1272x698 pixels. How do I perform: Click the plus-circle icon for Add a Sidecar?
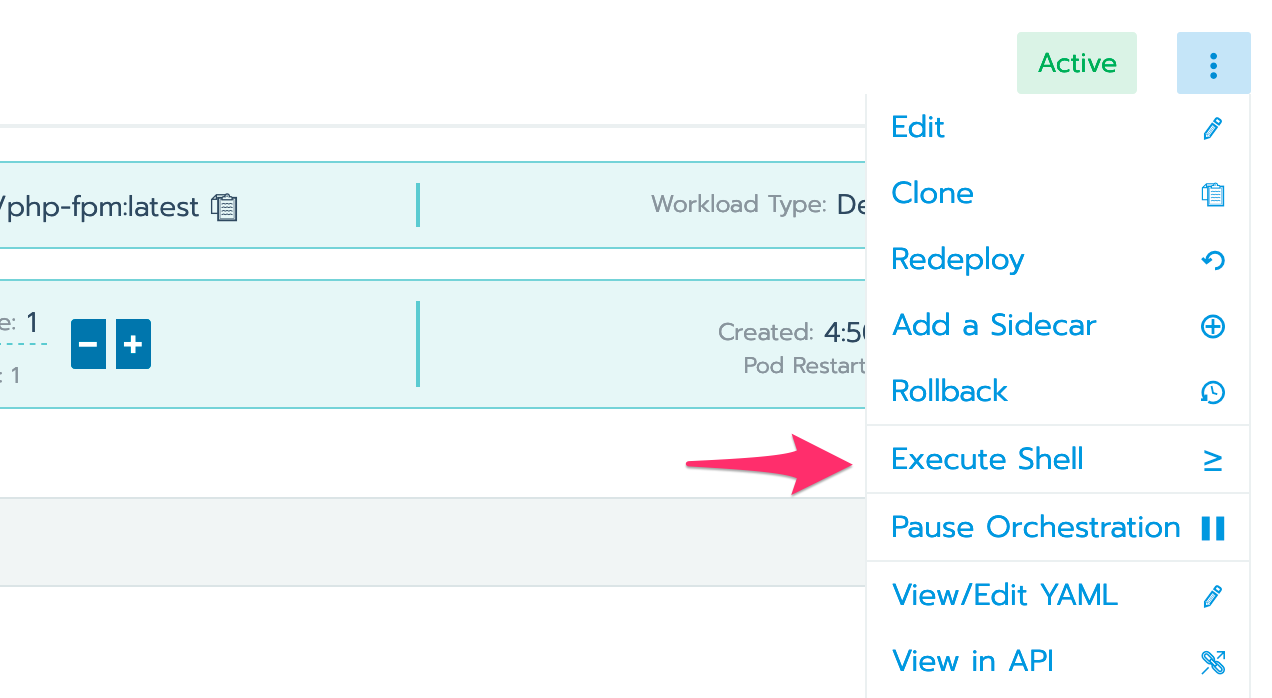(1212, 326)
